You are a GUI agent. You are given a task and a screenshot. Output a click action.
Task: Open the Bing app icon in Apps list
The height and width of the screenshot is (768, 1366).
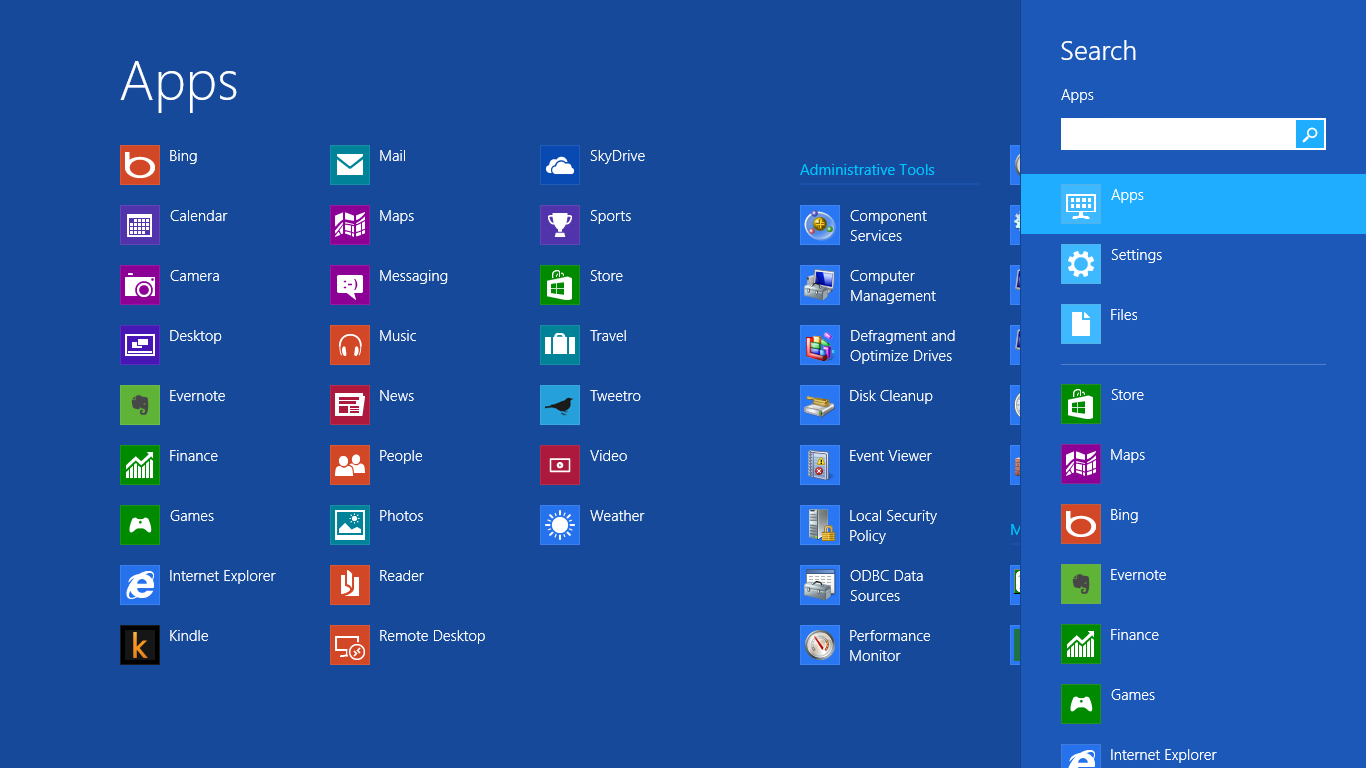click(x=140, y=165)
